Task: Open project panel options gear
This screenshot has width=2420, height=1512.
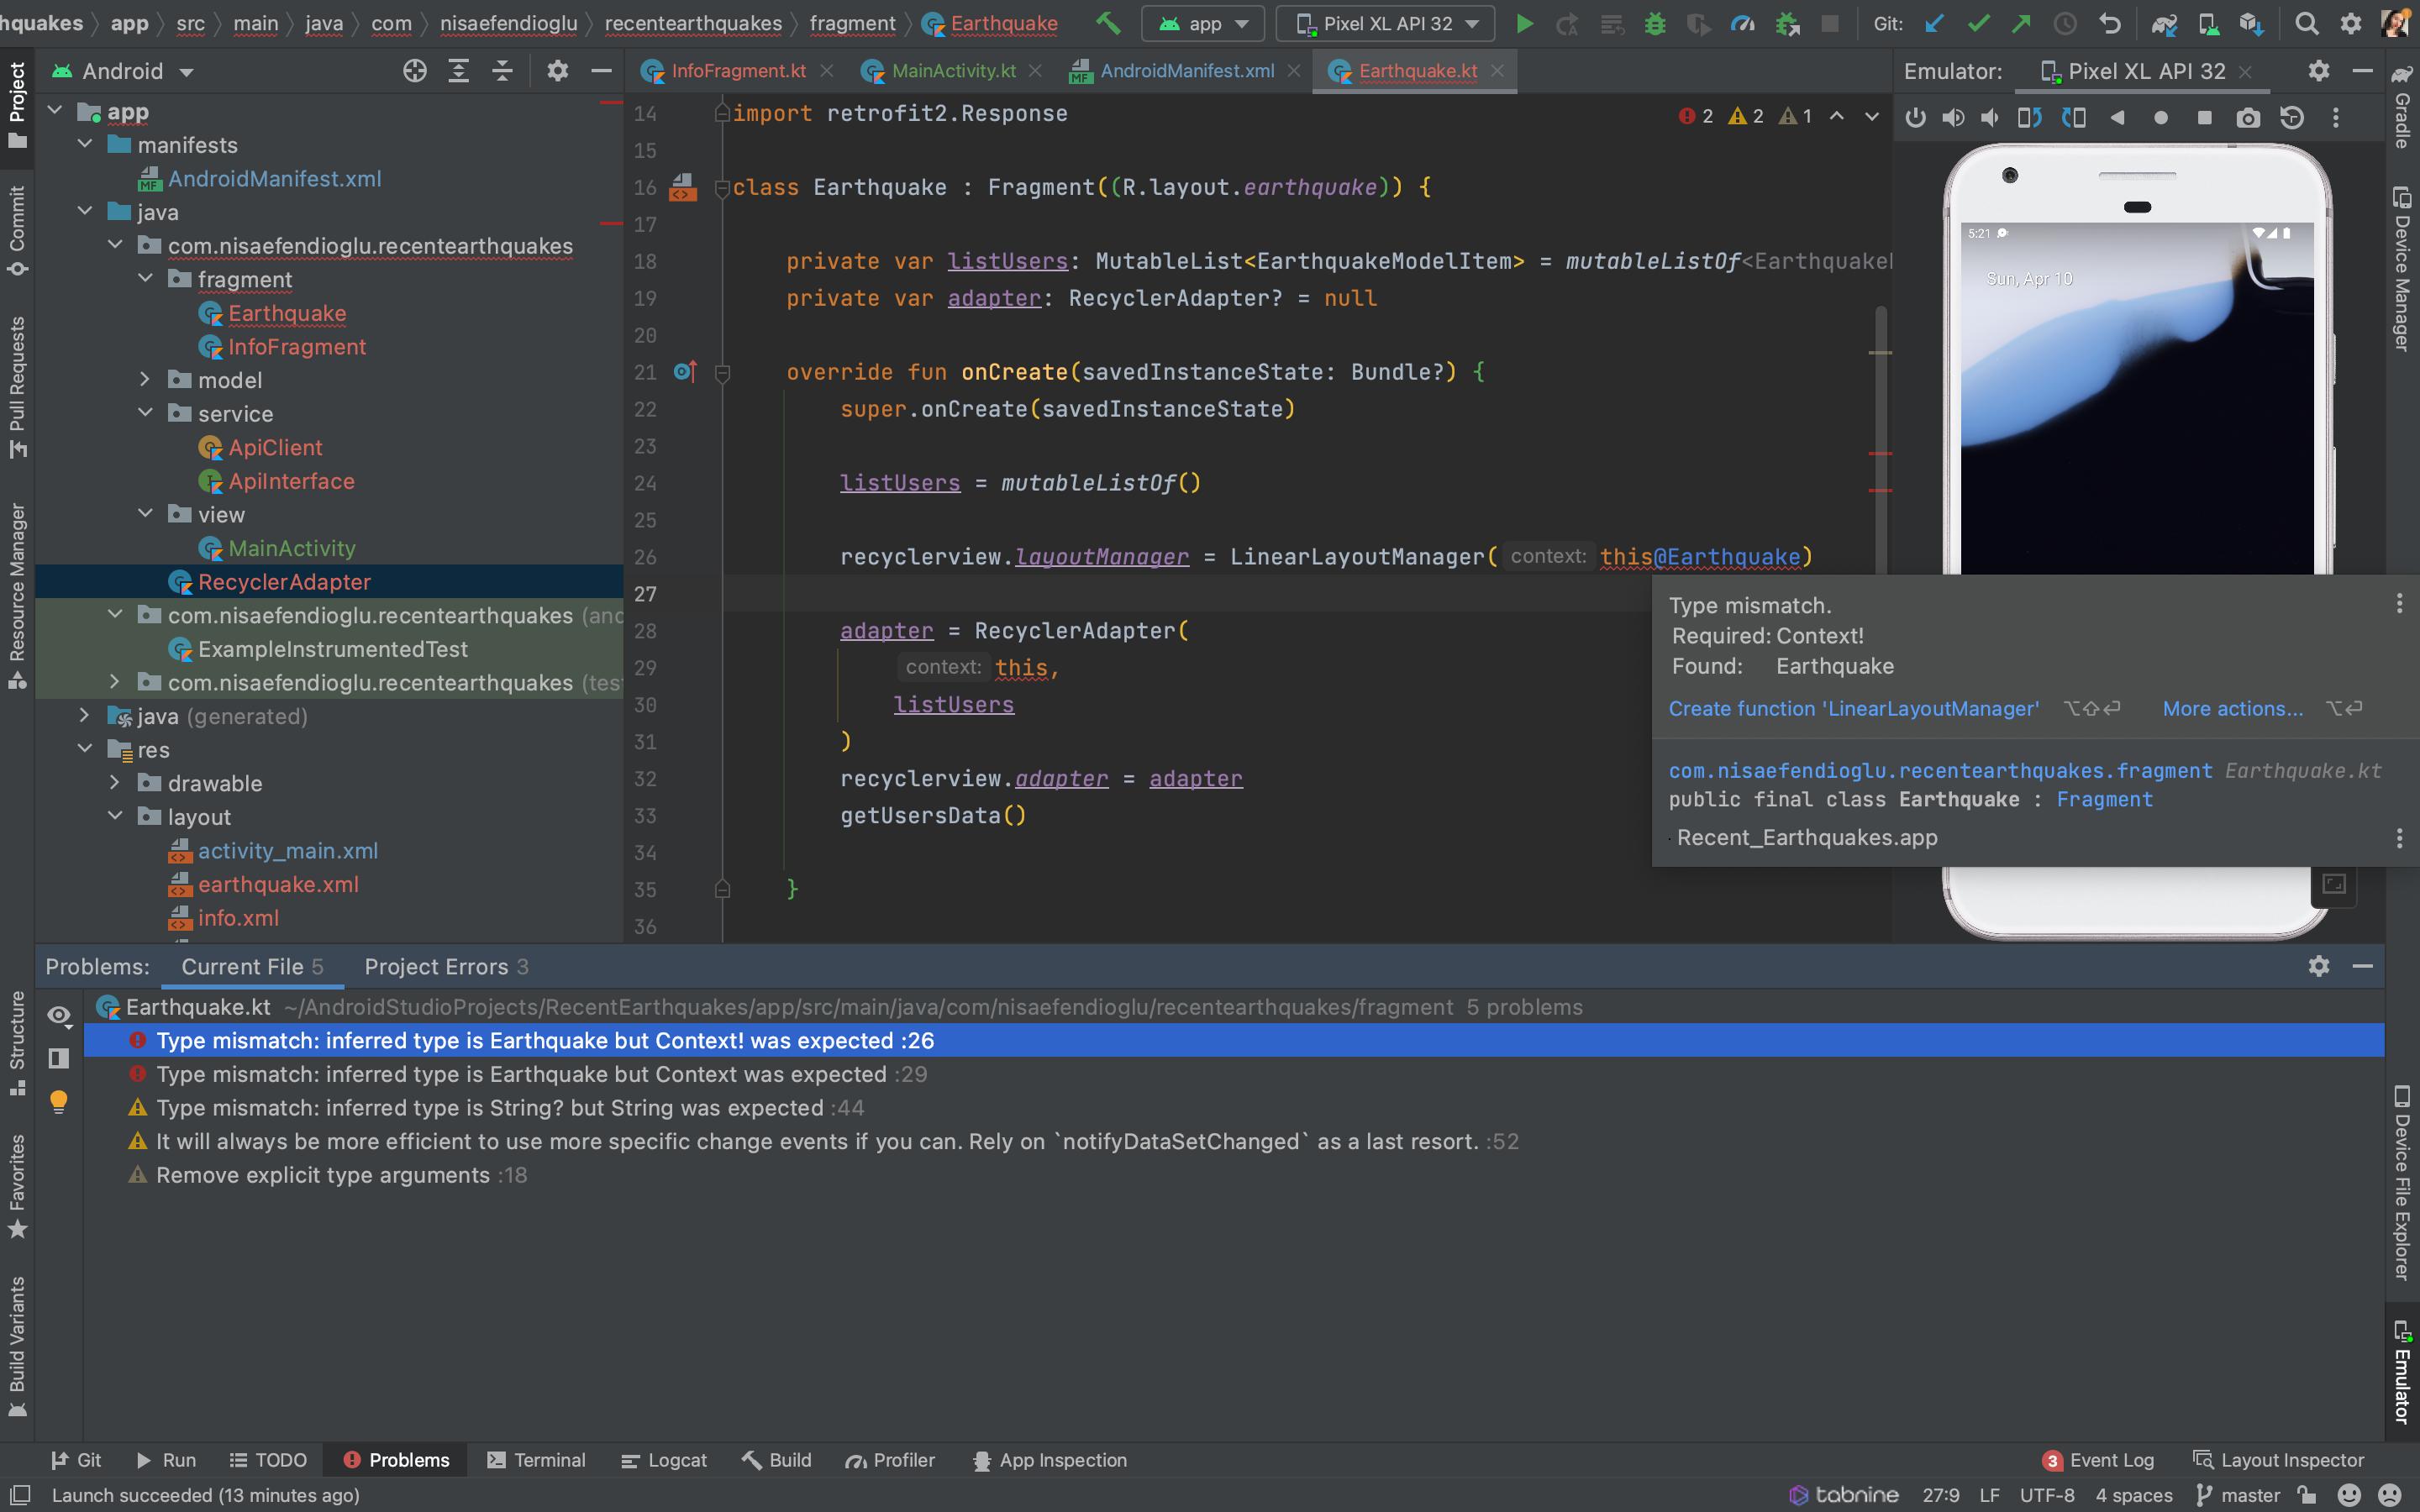Action: tap(557, 71)
